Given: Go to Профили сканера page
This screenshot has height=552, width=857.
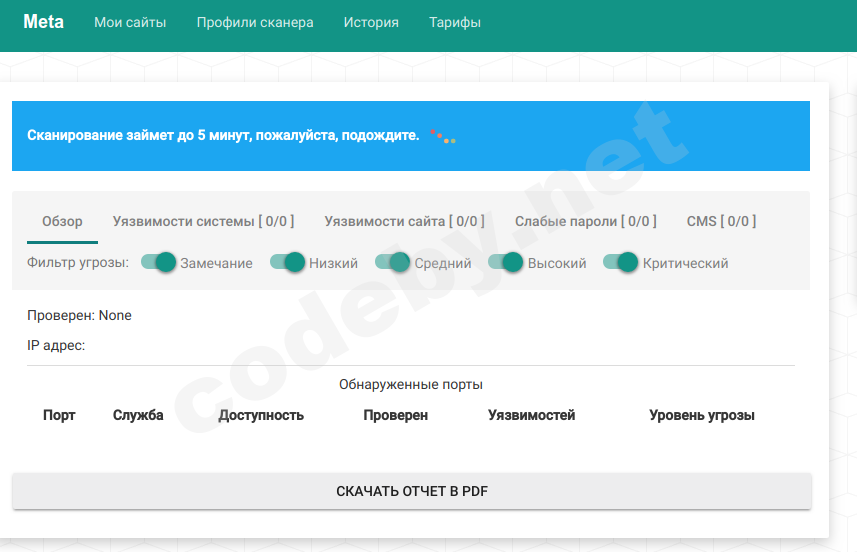Looking at the screenshot, I should point(255,22).
